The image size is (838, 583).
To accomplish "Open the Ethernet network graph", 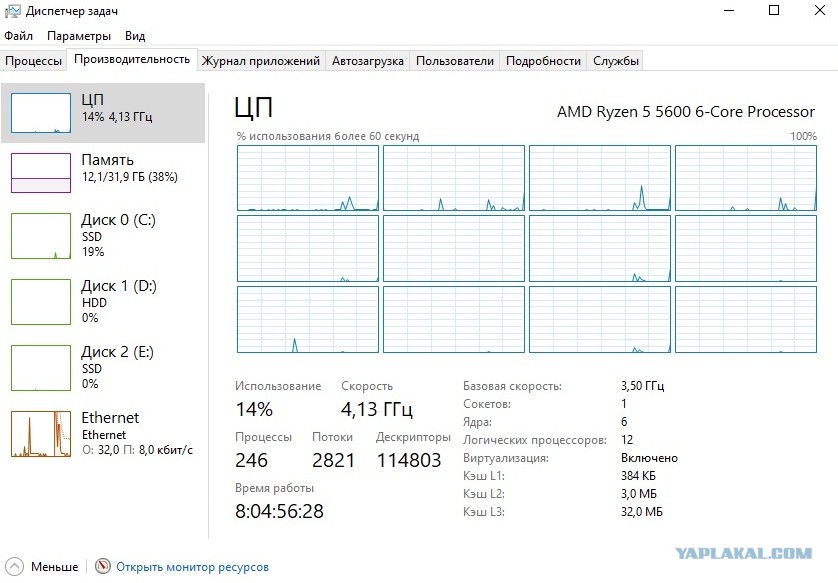I will tap(41, 433).
